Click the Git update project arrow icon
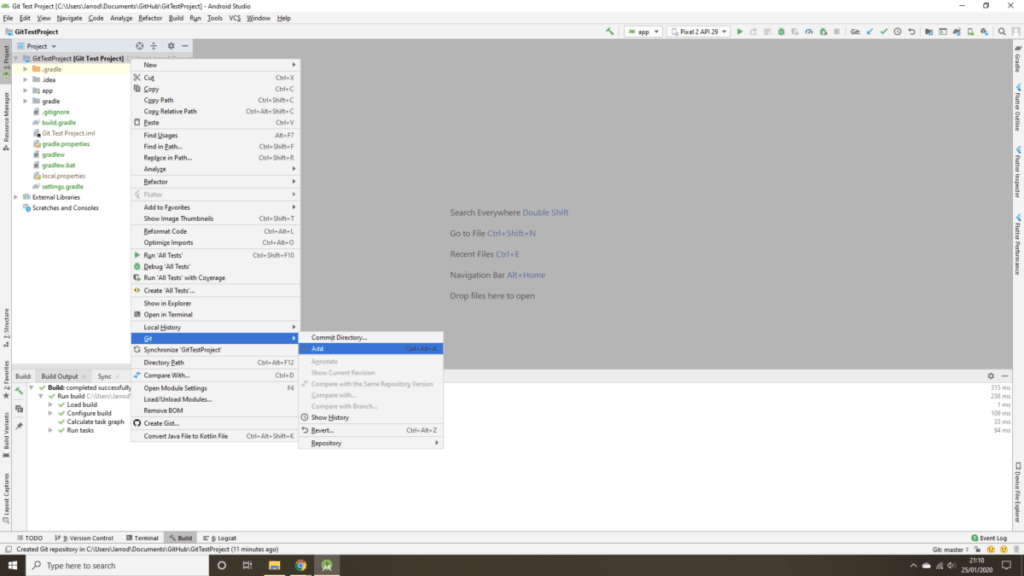This screenshot has height=576, width=1024. click(x=870, y=32)
